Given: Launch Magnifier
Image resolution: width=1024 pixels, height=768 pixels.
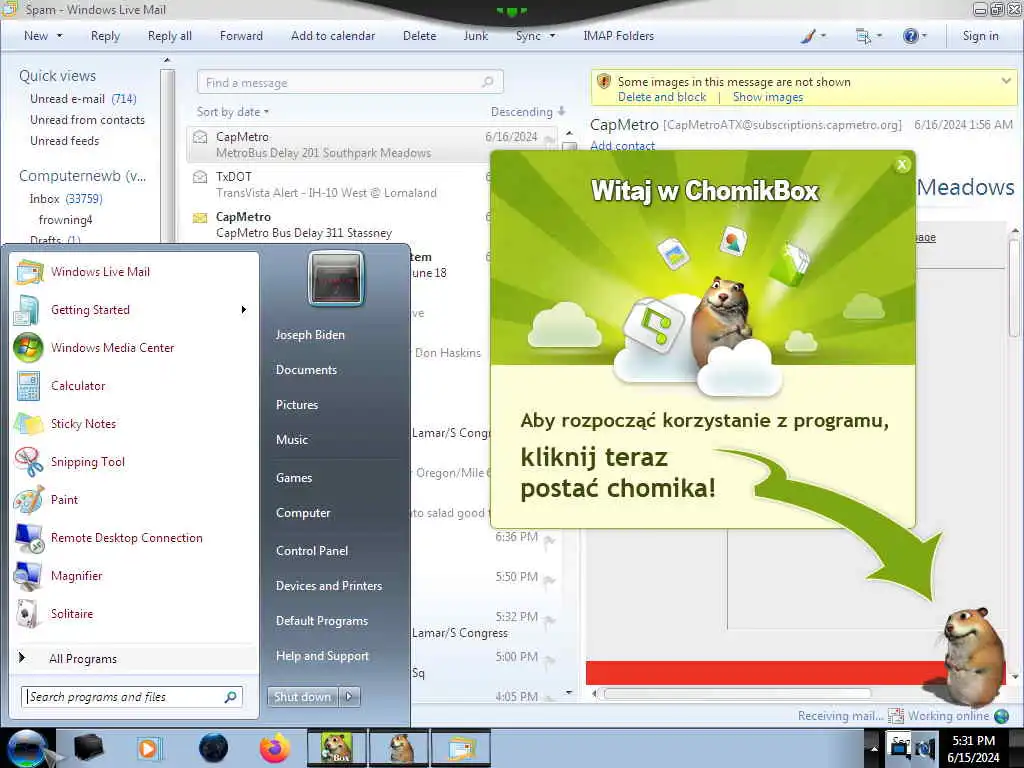Looking at the screenshot, I should point(76,575).
